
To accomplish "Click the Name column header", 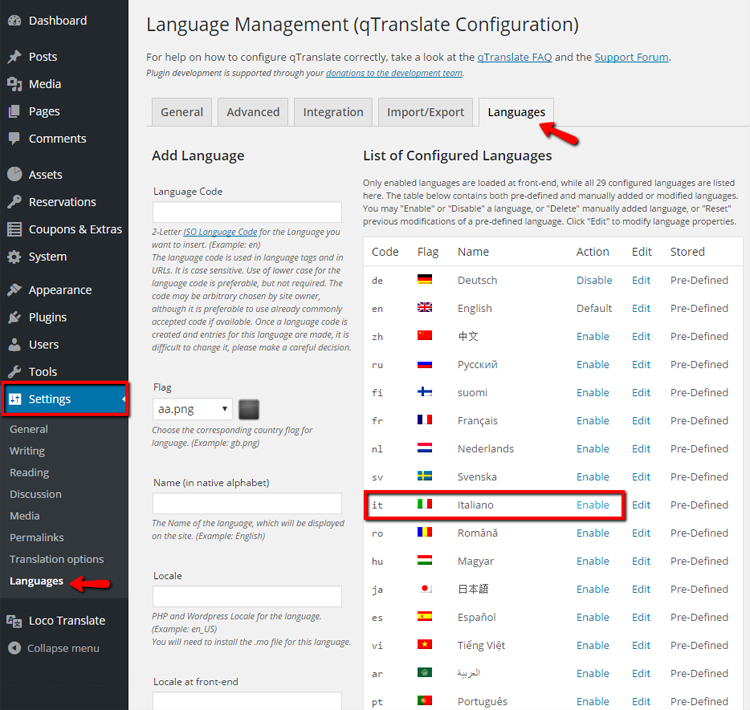I will (x=473, y=252).
